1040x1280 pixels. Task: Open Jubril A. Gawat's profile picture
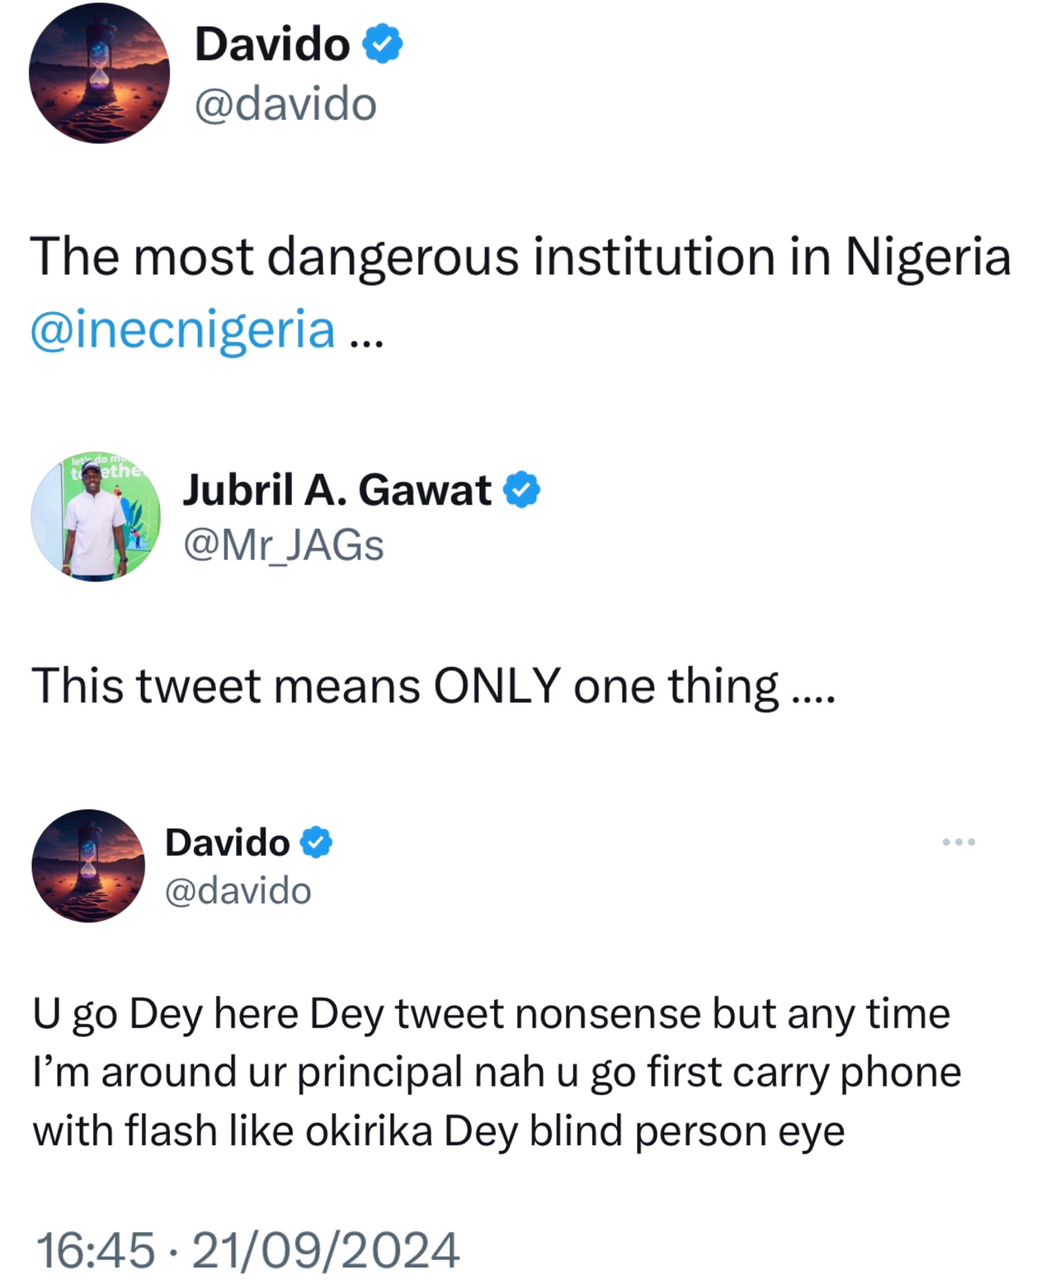[96, 520]
